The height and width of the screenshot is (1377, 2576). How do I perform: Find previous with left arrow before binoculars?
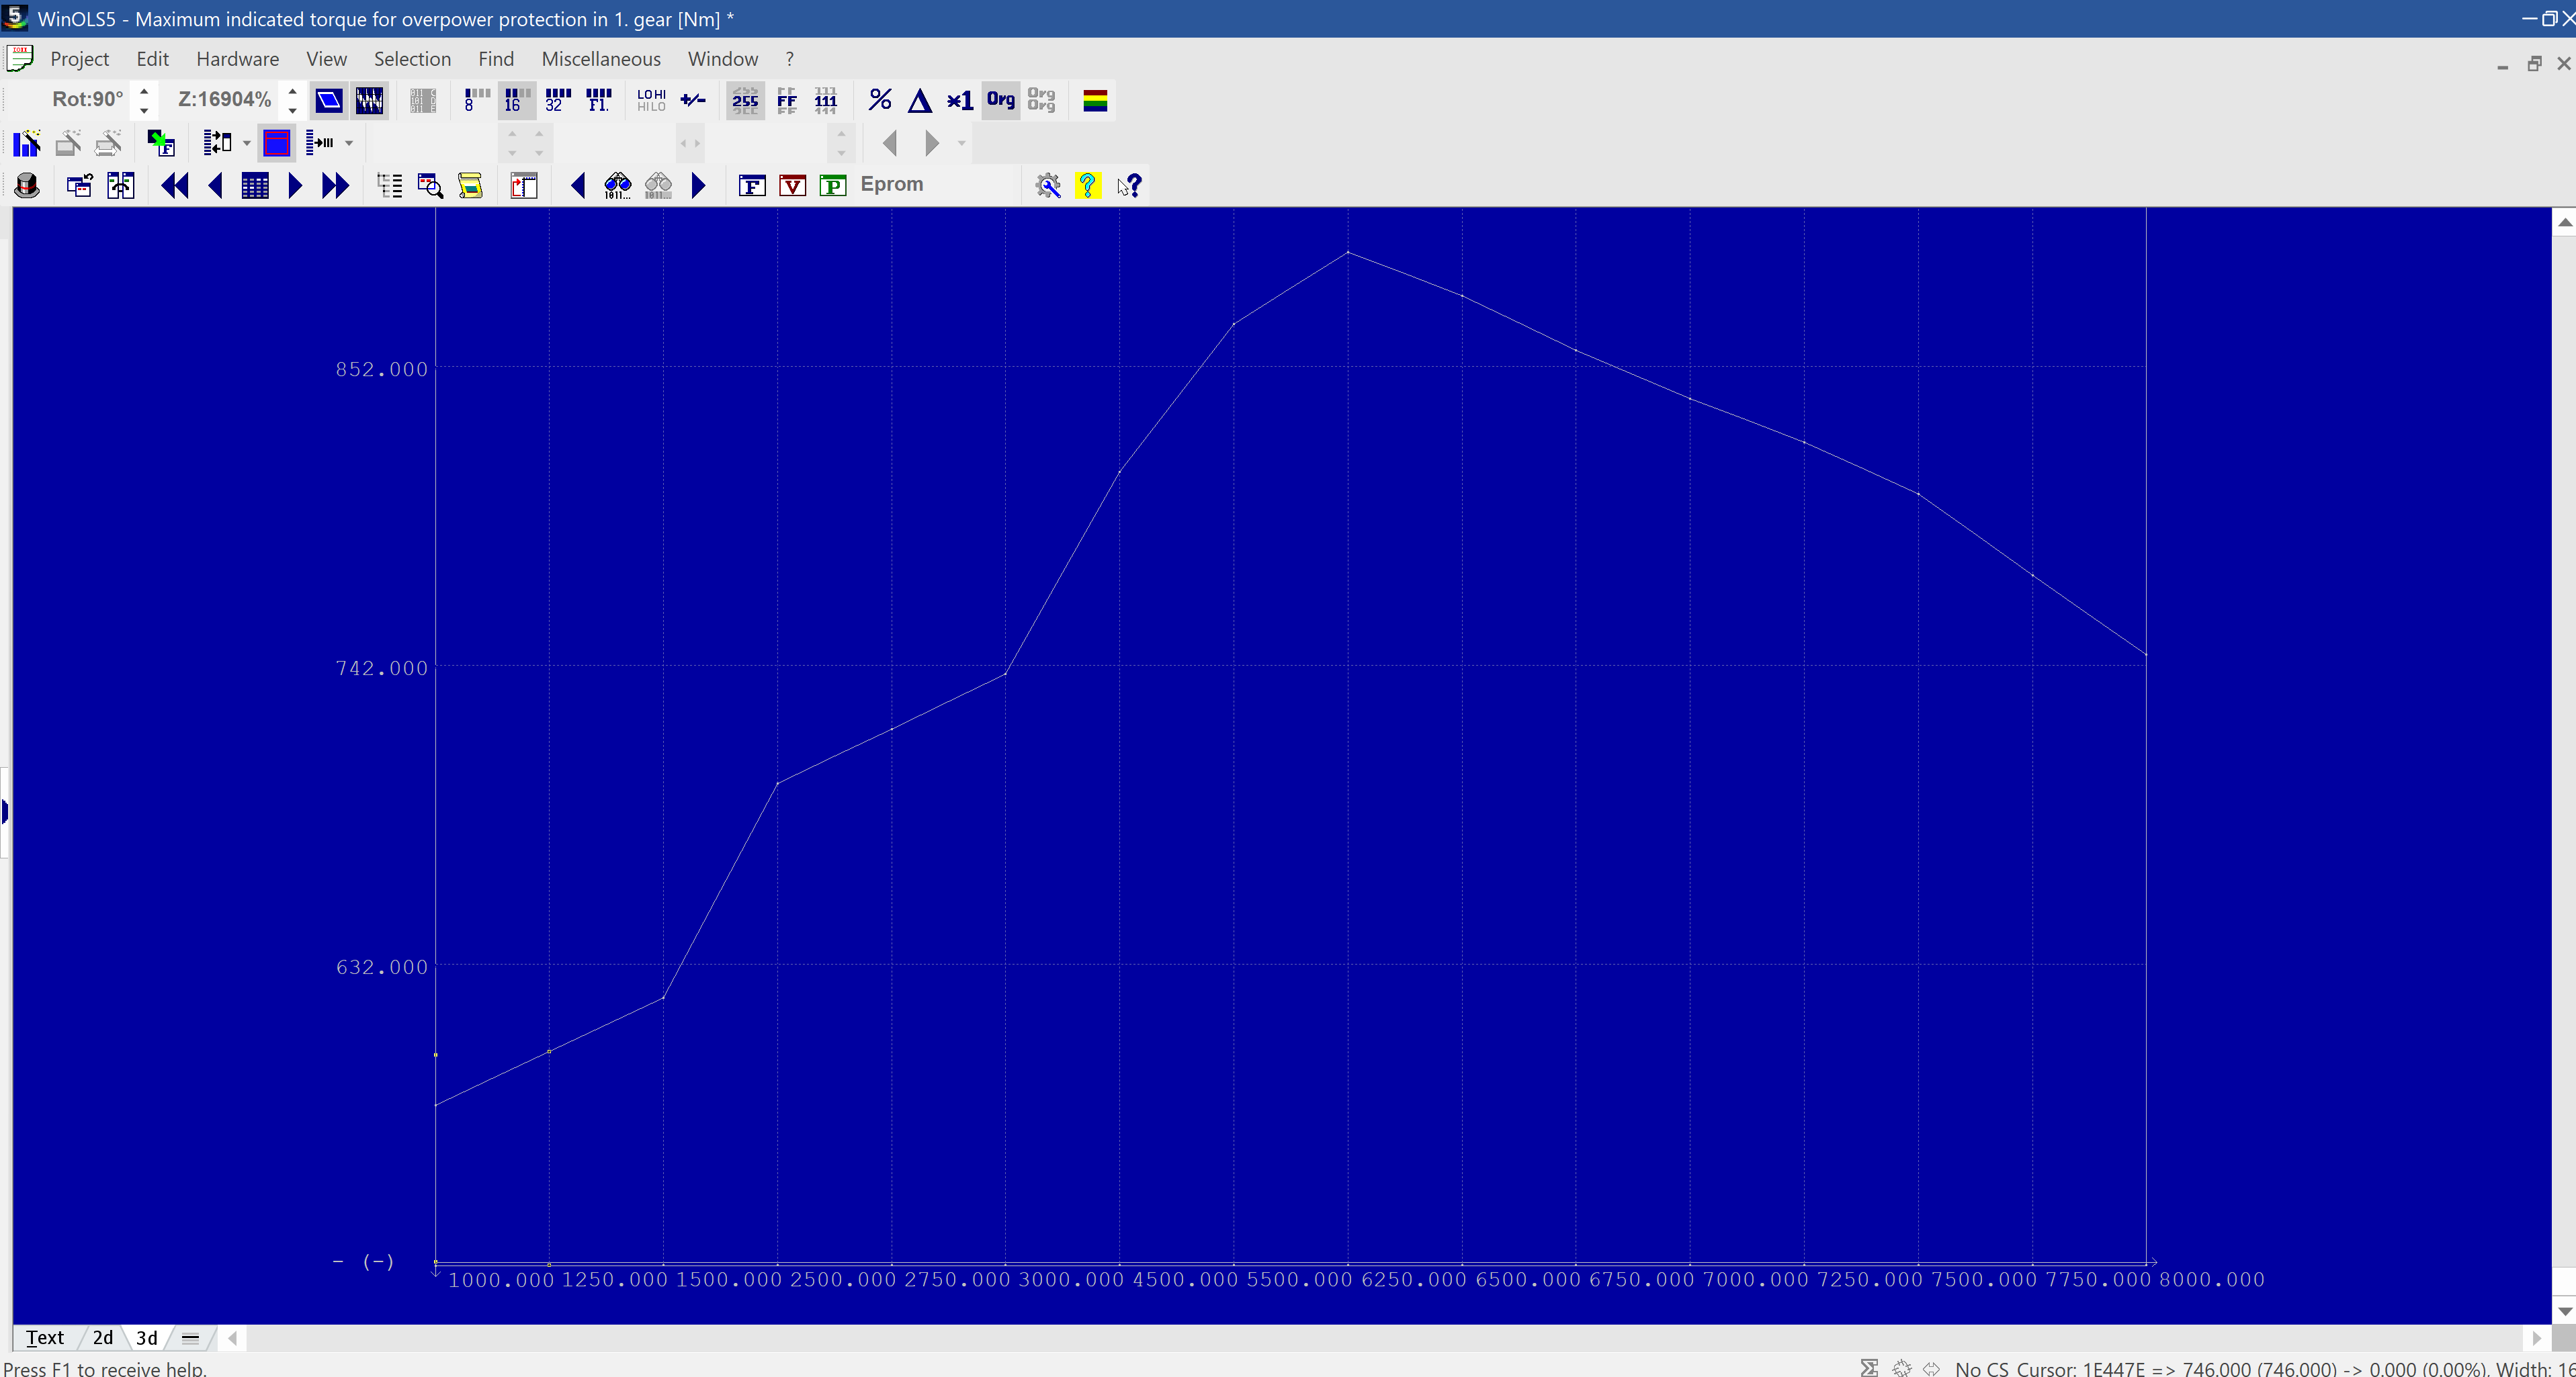click(x=577, y=185)
